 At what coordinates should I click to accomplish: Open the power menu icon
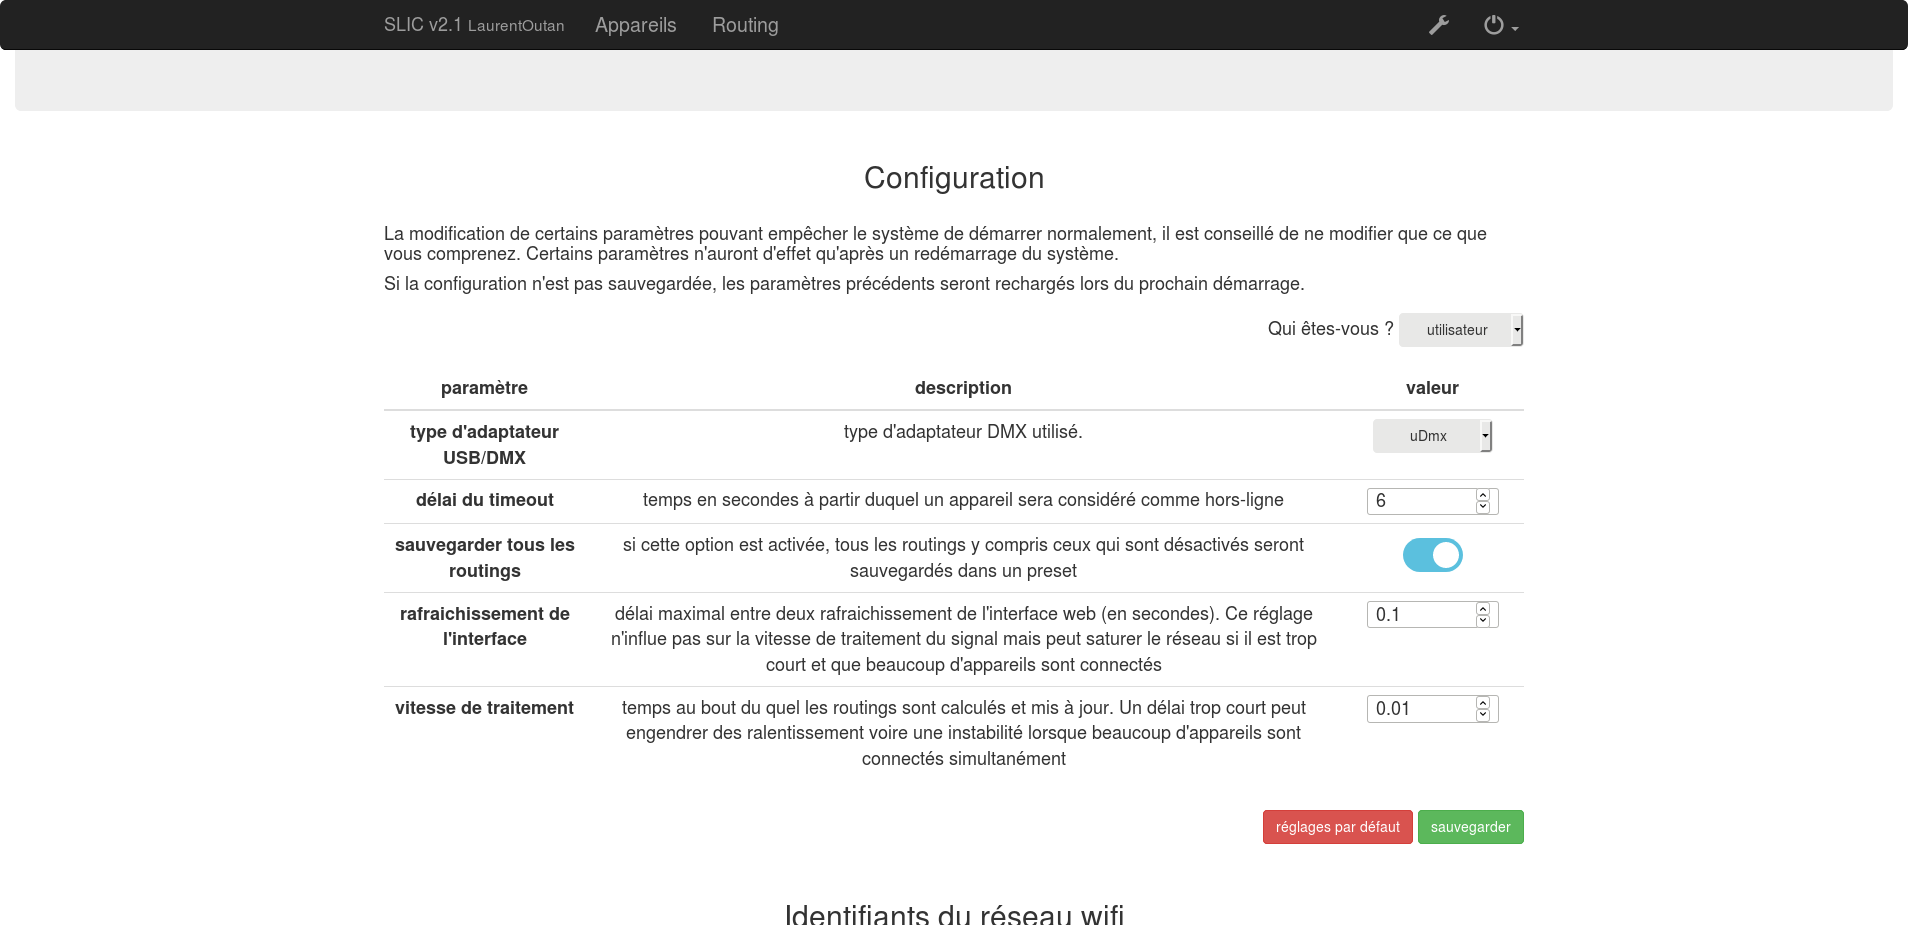1493,25
